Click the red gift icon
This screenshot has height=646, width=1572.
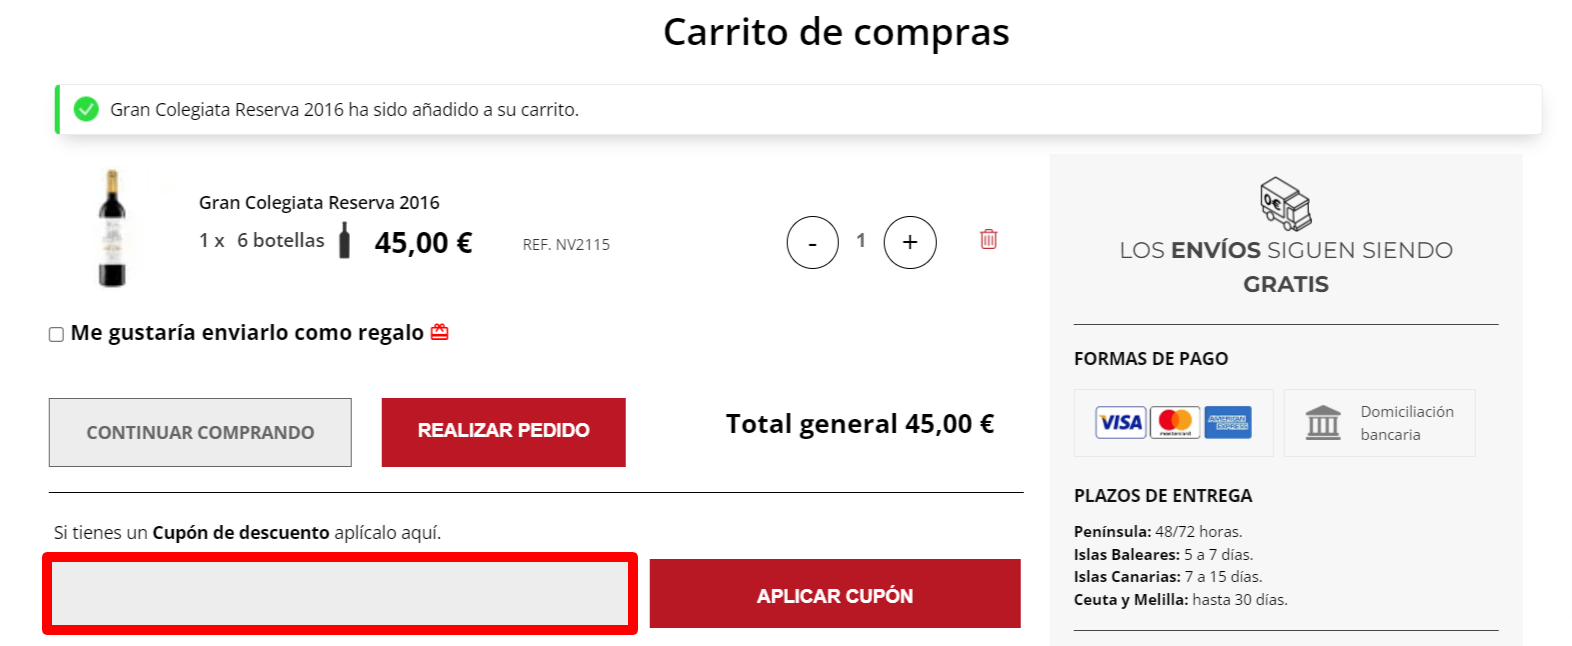click(x=439, y=332)
